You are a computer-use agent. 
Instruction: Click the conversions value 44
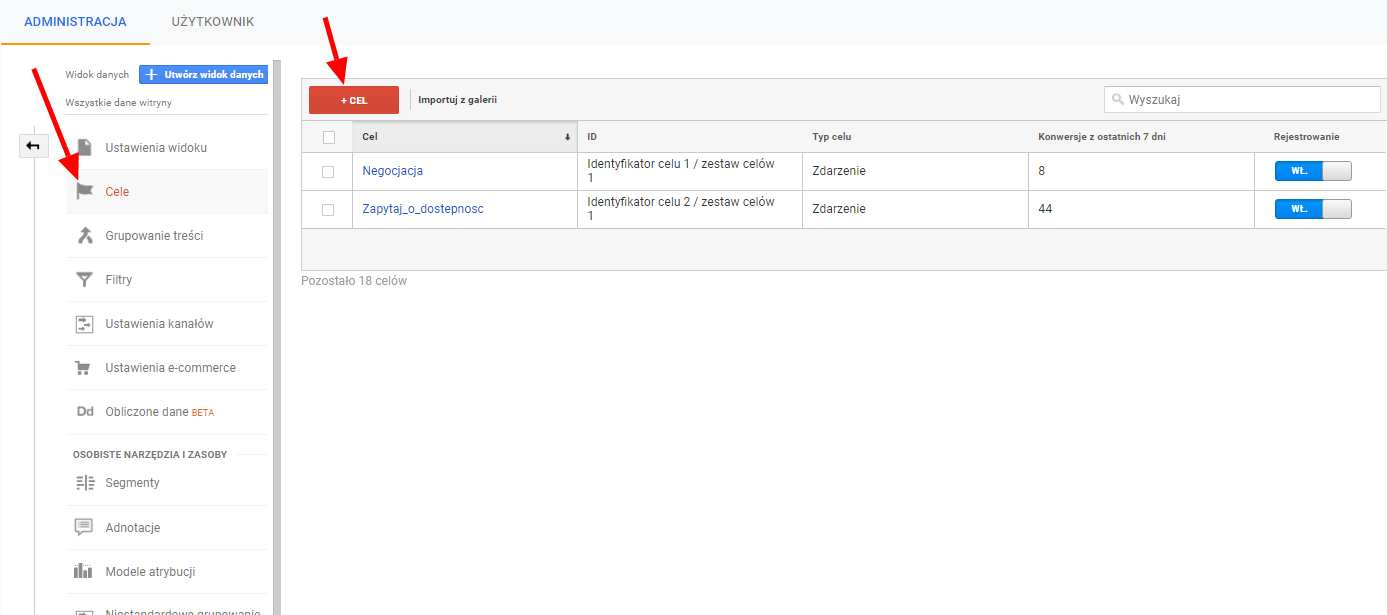(1045, 209)
